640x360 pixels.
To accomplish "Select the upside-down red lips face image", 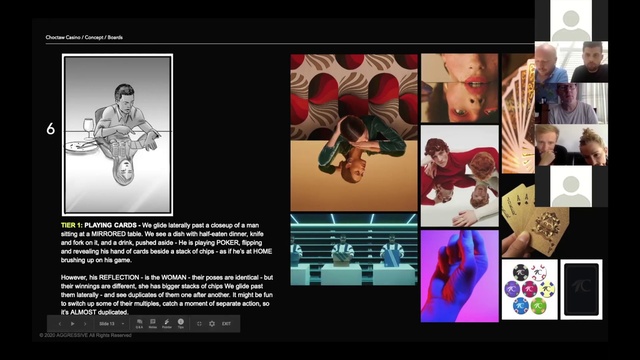I will (x=460, y=88).
